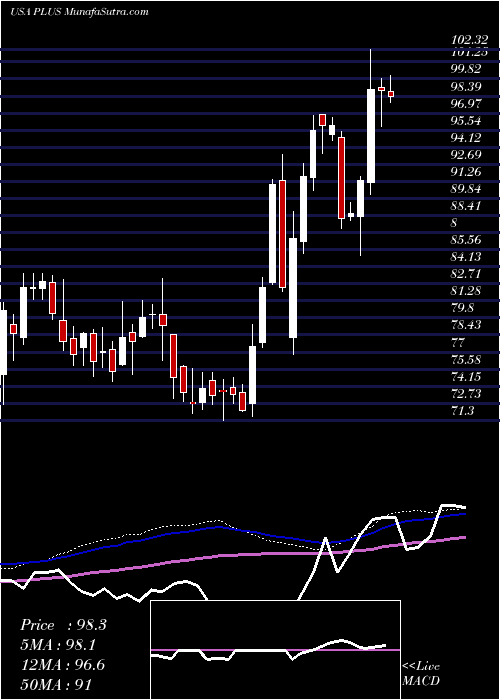Open the MACD inset chart panel
This screenshot has width=500, height=700.
point(276,650)
